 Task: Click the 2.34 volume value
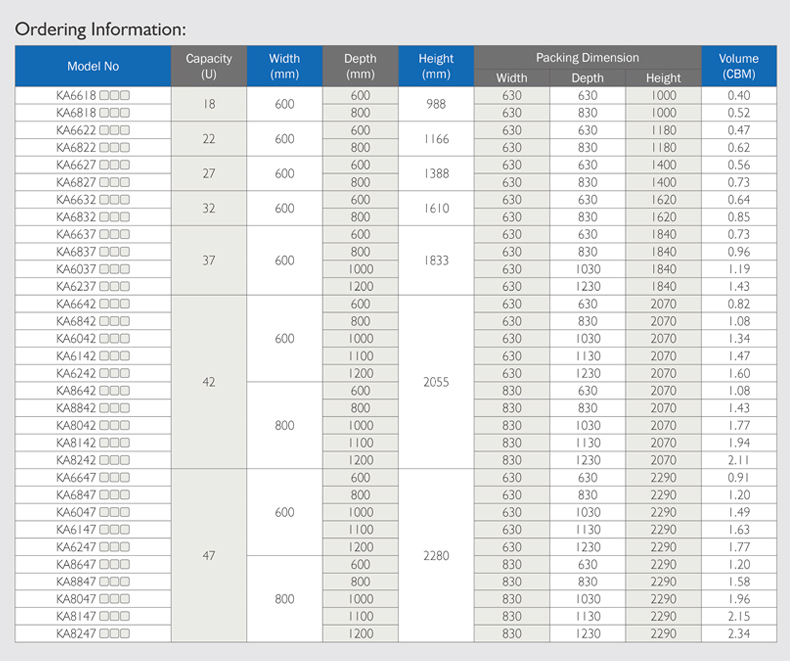click(x=738, y=634)
